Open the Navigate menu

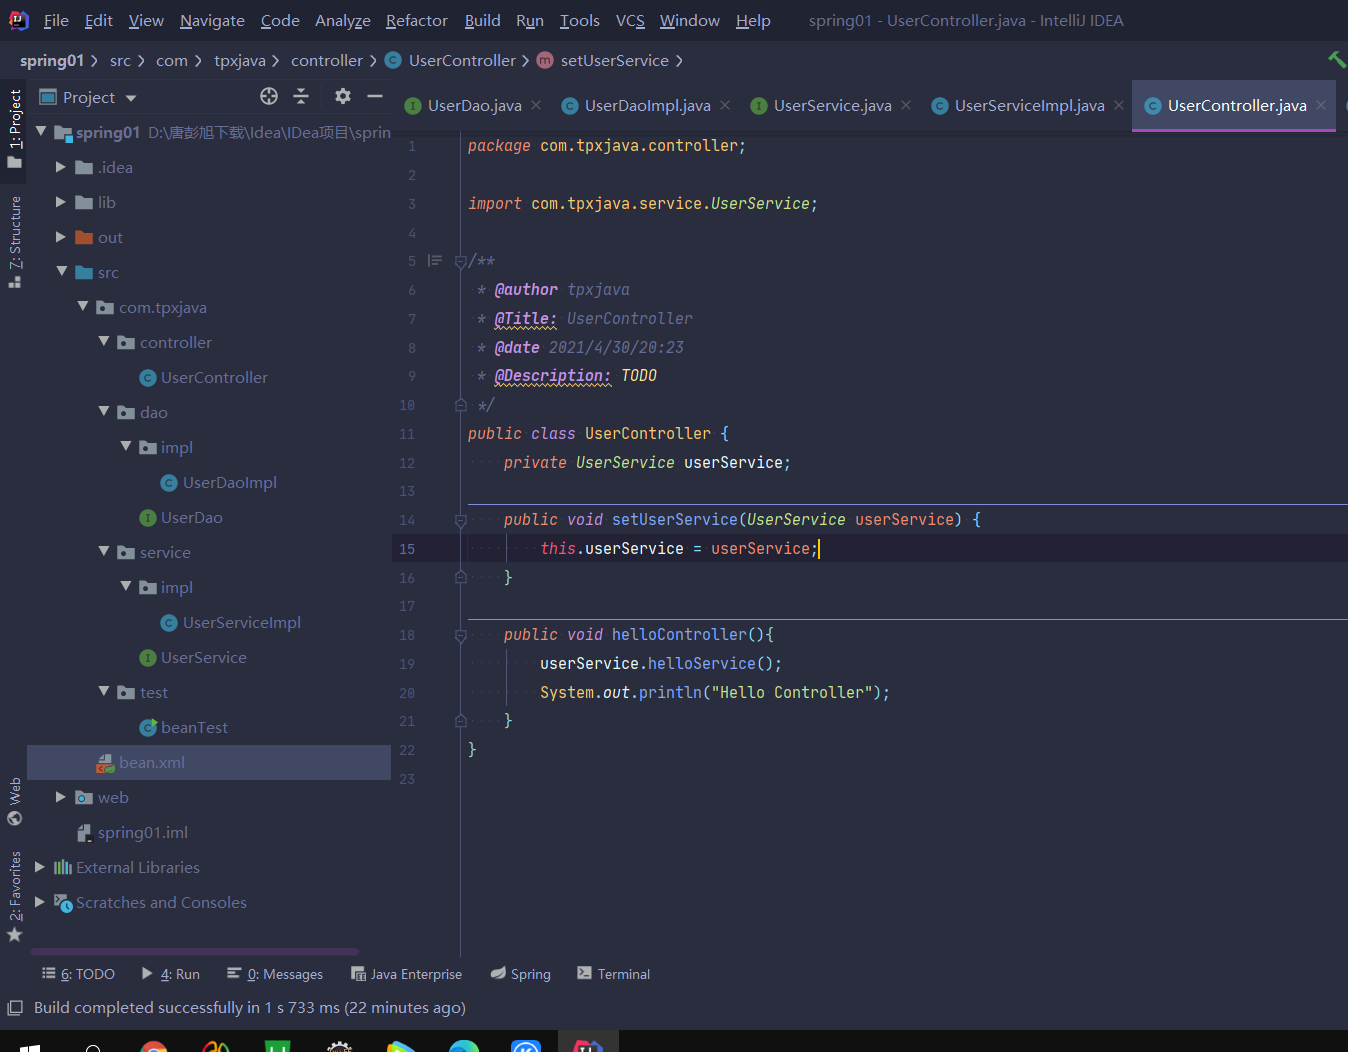(x=212, y=20)
